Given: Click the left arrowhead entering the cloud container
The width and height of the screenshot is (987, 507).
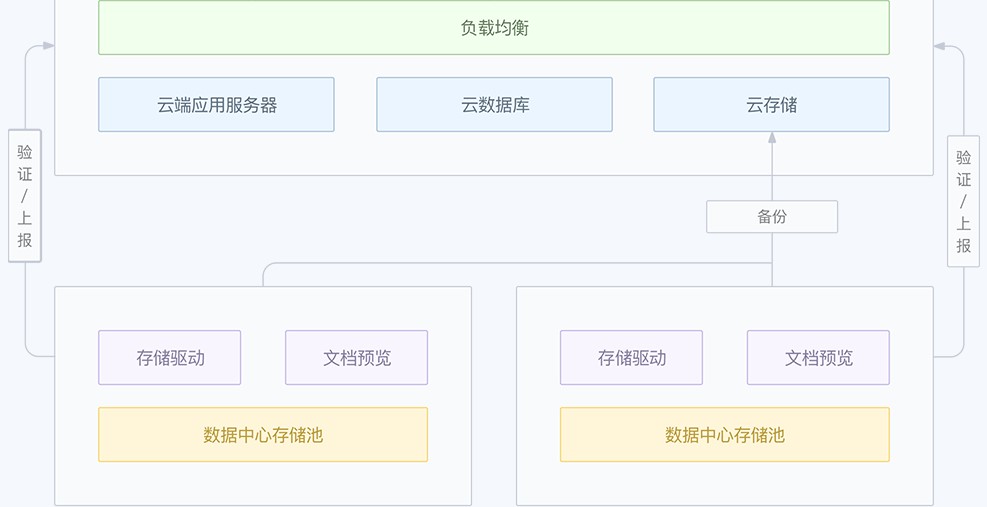Looking at the screenshot, I should [47, 46].
